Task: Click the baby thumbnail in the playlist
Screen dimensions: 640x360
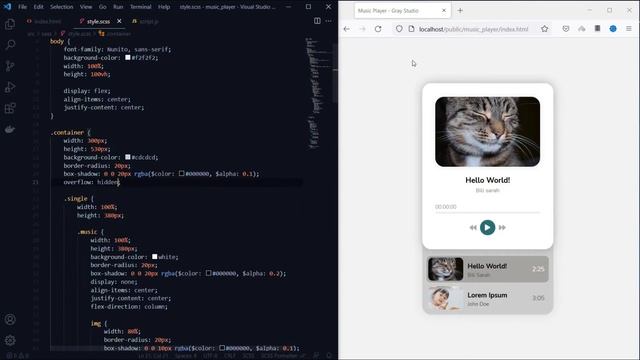Action: (445, 298)
